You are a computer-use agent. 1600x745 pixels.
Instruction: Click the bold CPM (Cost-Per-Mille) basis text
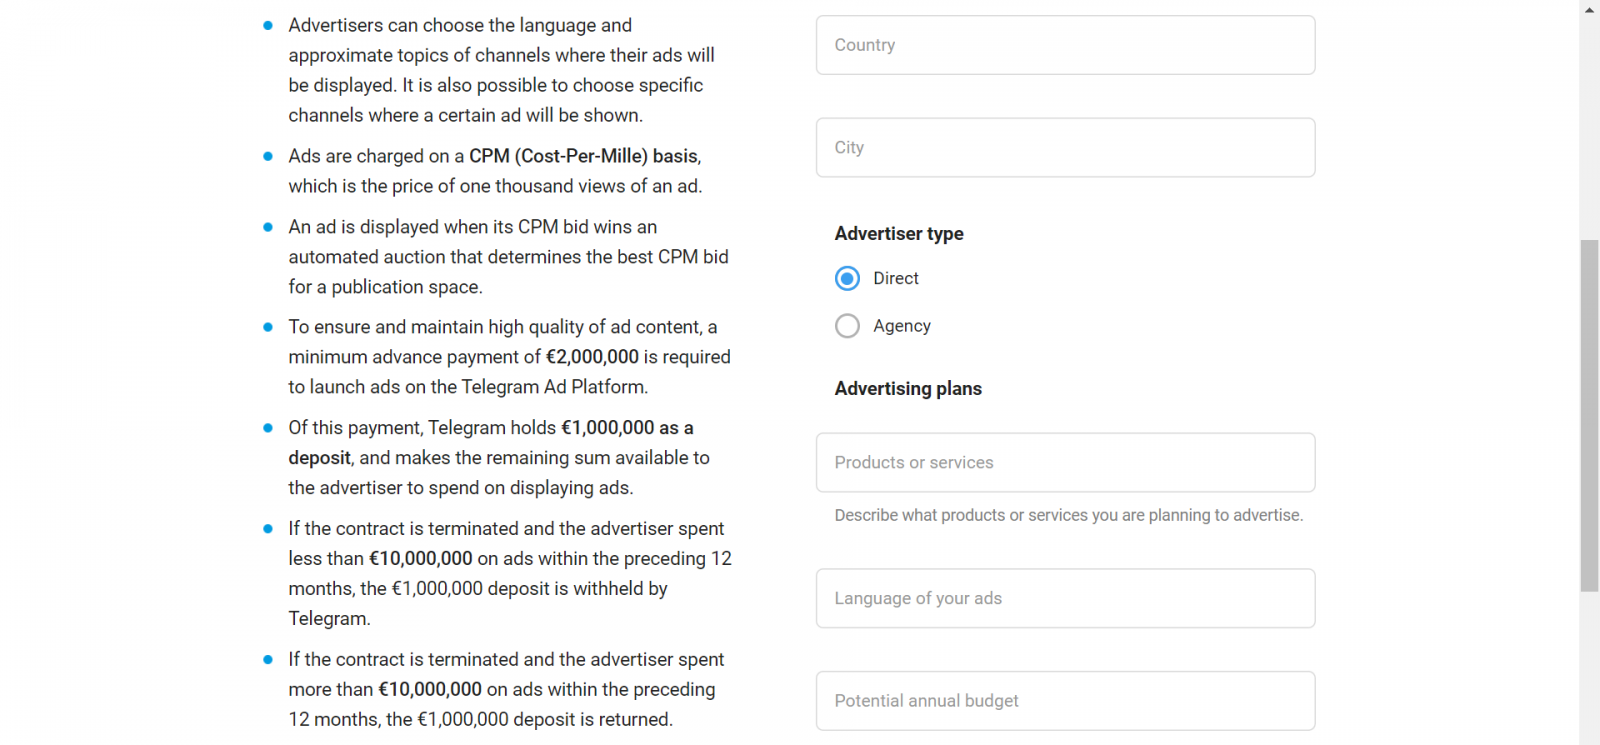pyautogui.click(x=584, y=156)
